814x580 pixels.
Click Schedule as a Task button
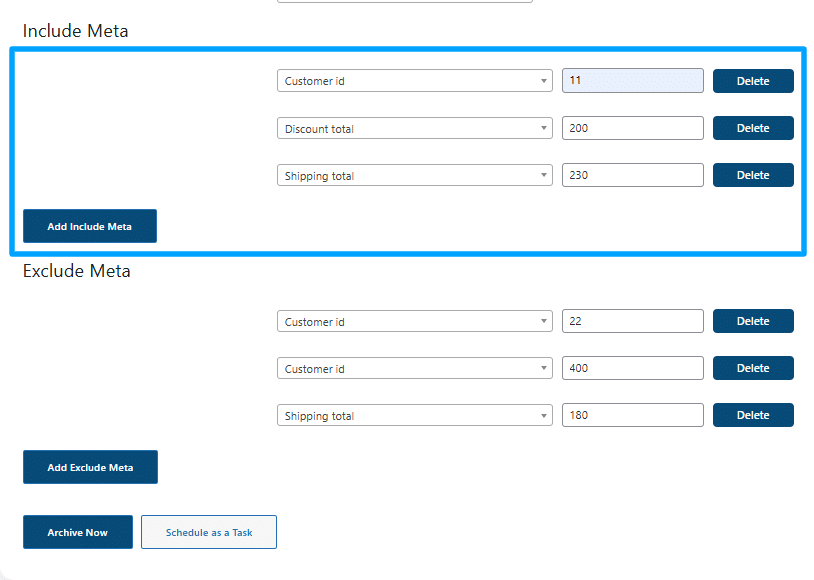pyautogui.click(x=209, y=532)
